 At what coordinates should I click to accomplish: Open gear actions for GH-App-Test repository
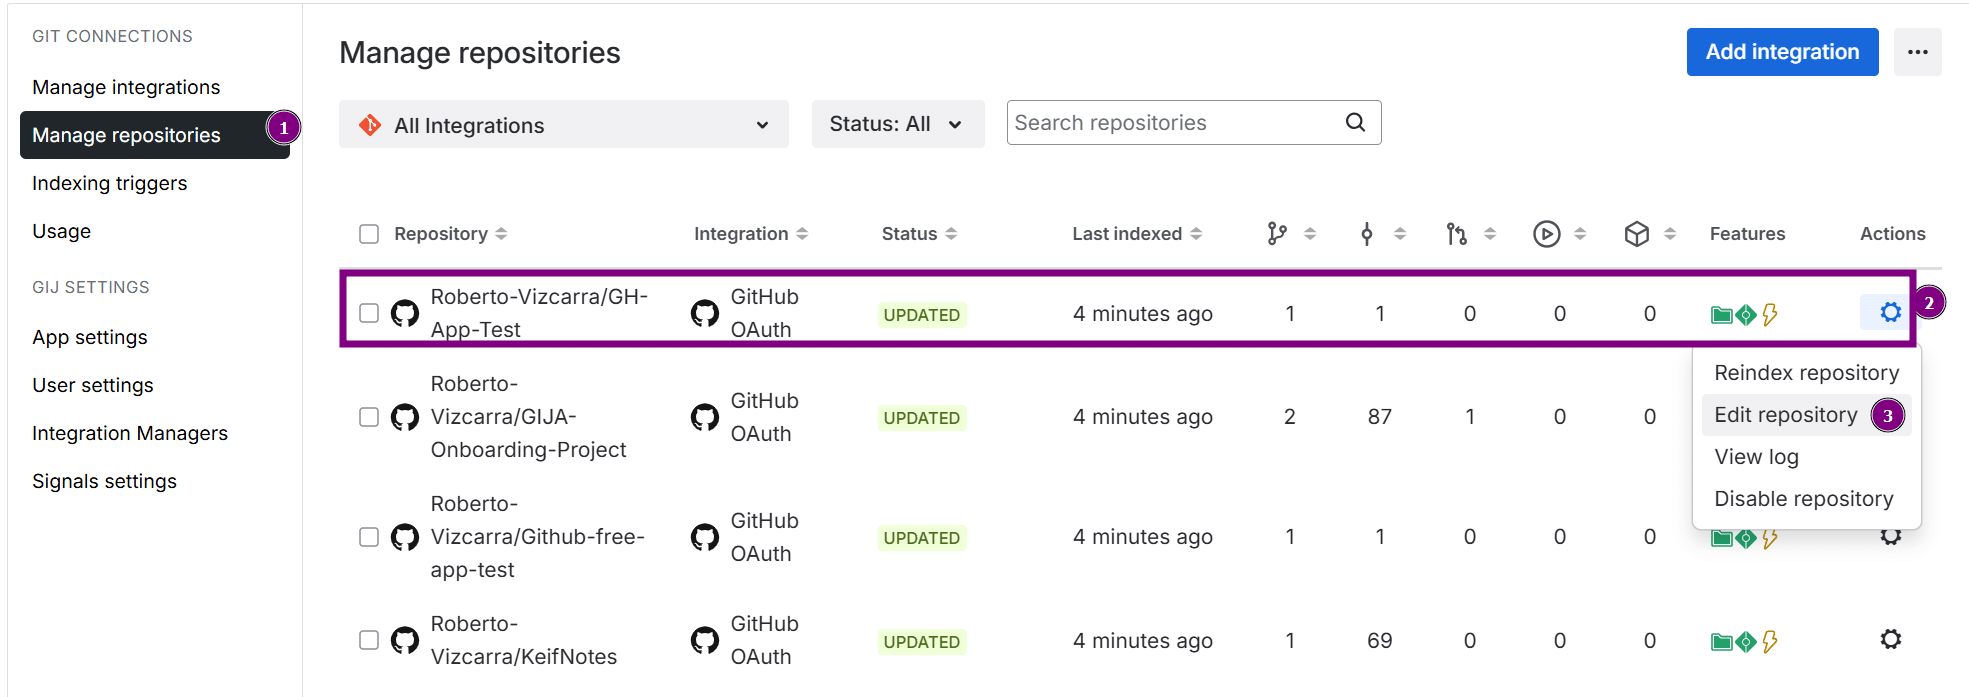1889,313
